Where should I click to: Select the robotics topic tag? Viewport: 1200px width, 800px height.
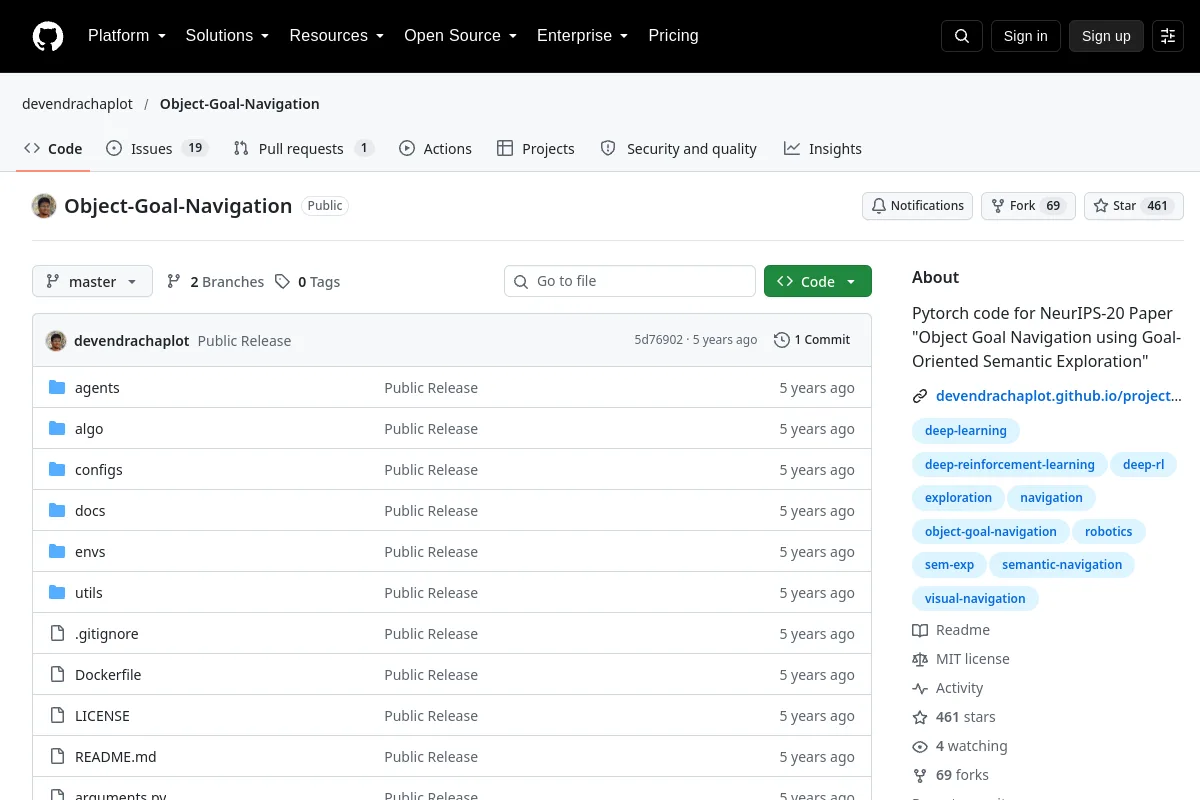1109,532
